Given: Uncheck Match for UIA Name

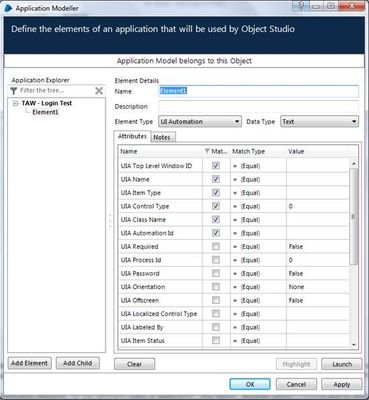Looking at the screenshot, I should point(216,179).
